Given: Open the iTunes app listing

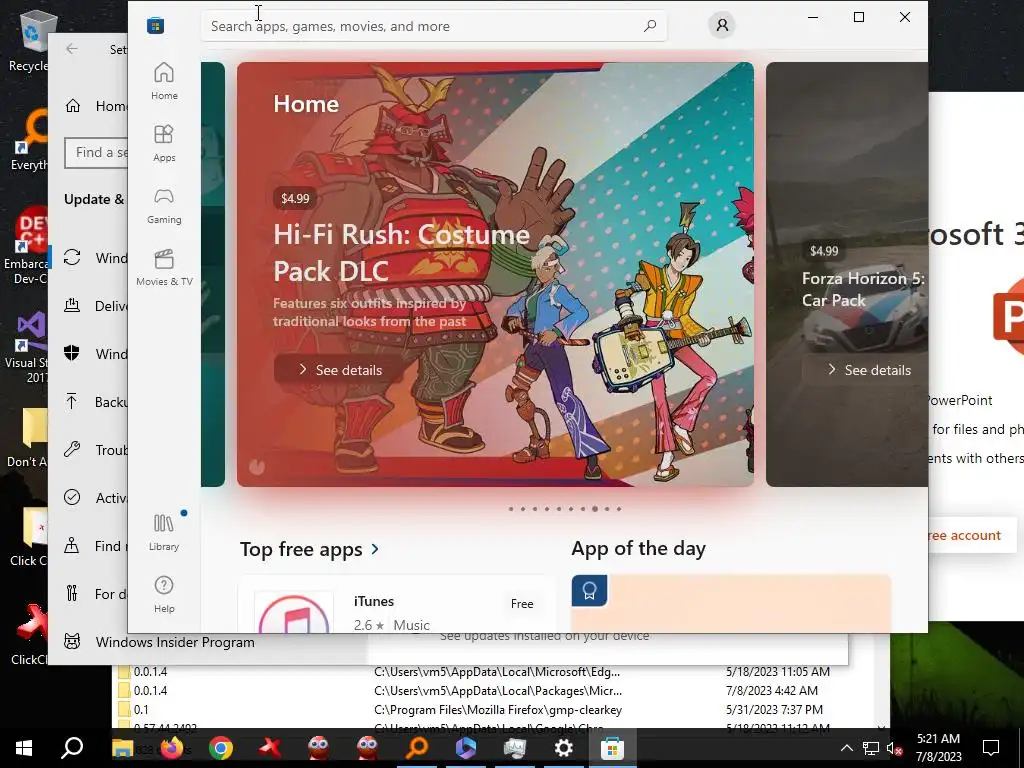Looking at the screenshot, I should pos(396,605).
